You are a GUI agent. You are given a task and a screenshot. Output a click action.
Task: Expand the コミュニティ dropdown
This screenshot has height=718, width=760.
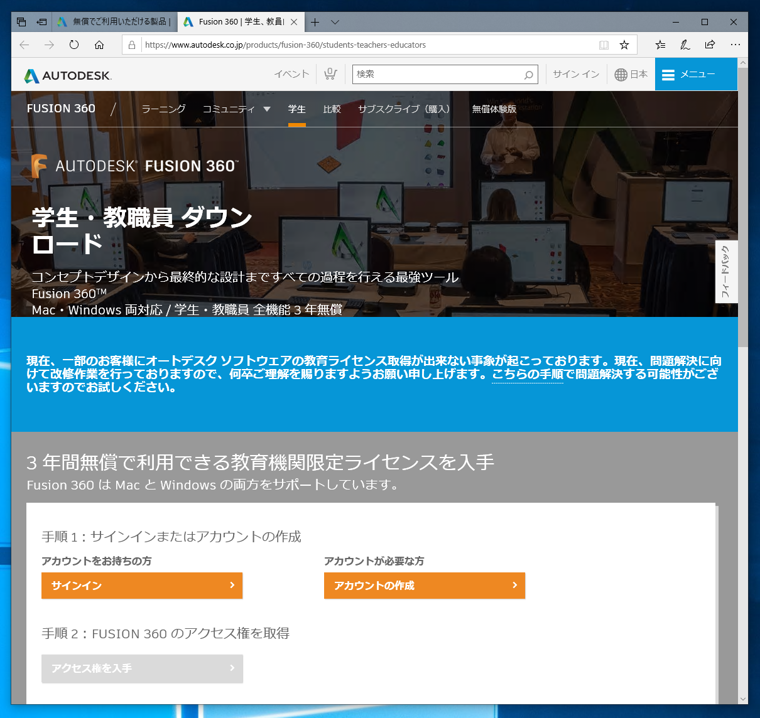click(236, 109)
